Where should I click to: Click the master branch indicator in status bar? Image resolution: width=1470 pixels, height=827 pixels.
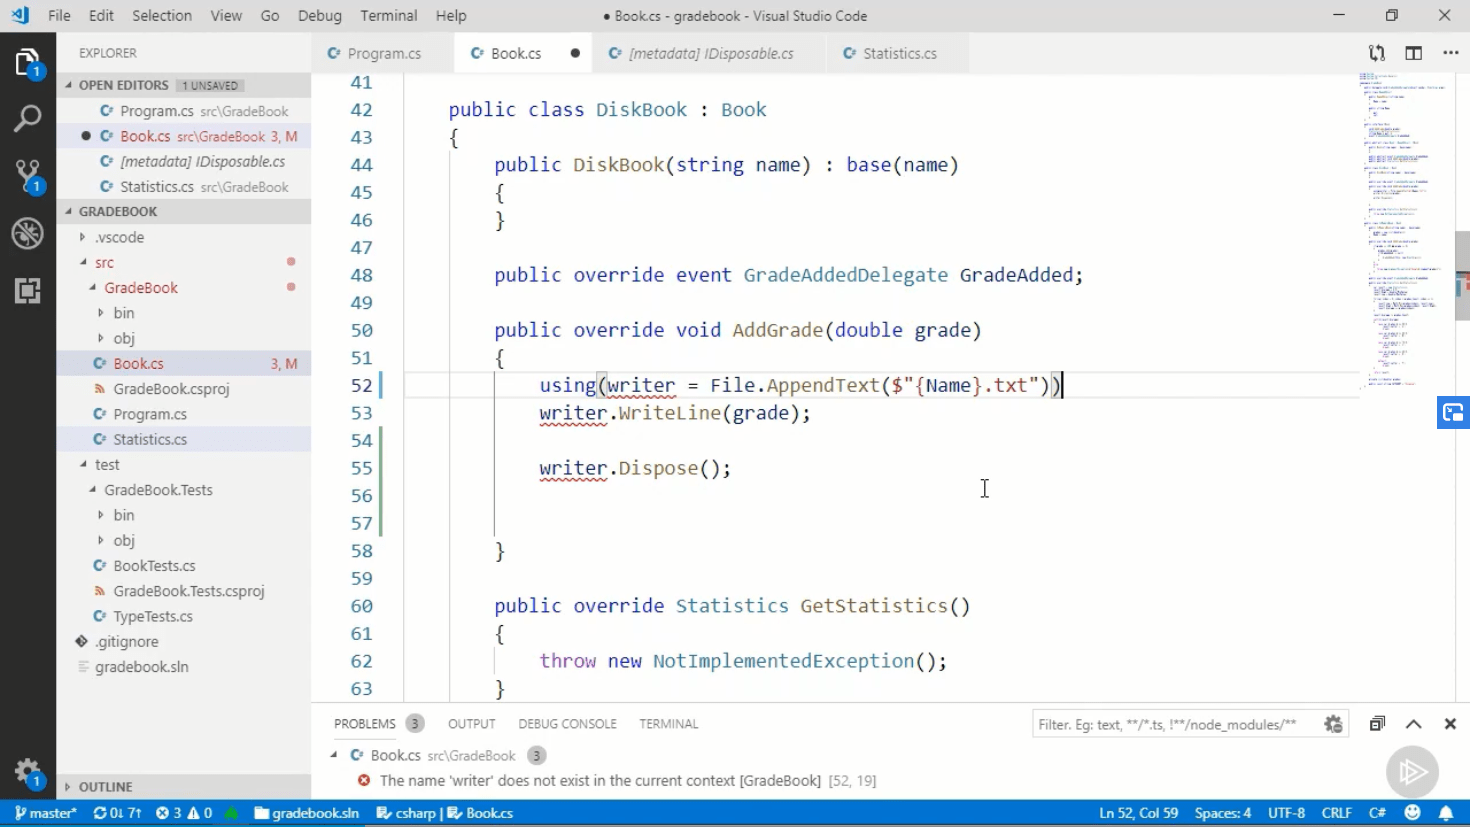click(46, 813)
